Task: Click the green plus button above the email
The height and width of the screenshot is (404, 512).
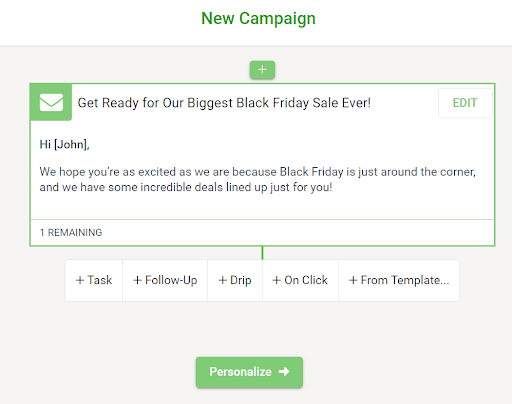Action: (262, 70)
